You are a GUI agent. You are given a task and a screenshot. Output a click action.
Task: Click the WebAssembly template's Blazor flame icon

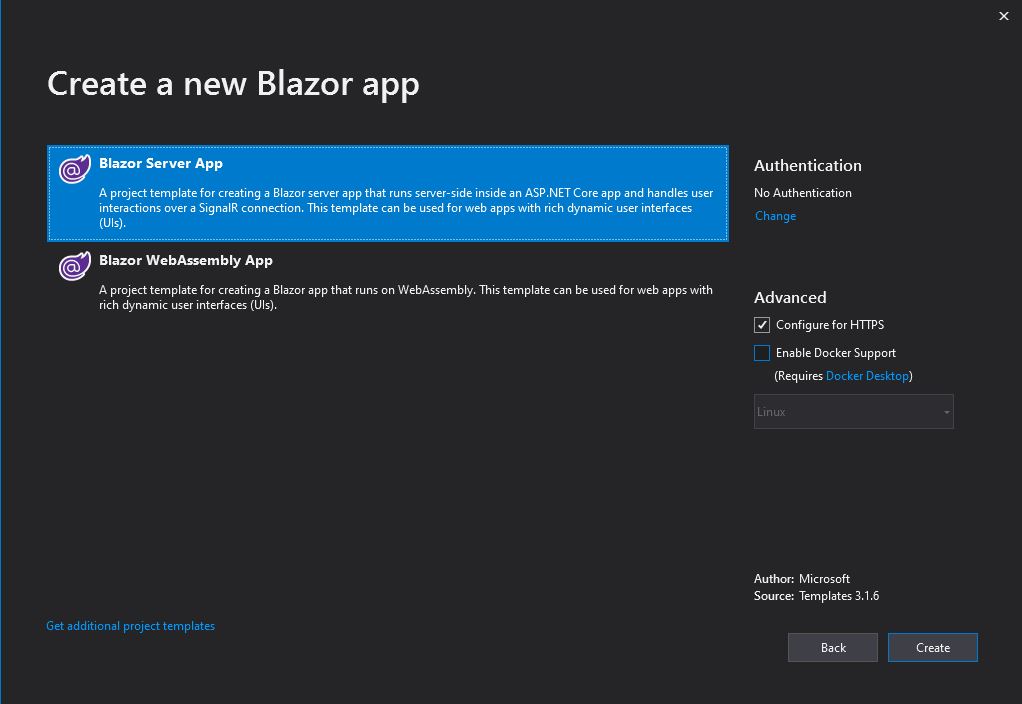pos(74,267)
